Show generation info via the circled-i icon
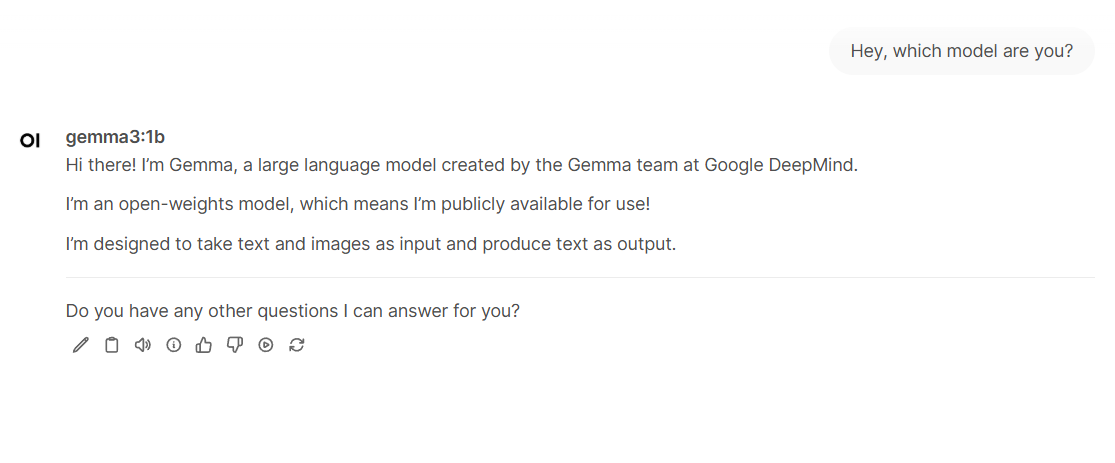Viewport: 1115px width, 463px height. click(x=174, y=345)
